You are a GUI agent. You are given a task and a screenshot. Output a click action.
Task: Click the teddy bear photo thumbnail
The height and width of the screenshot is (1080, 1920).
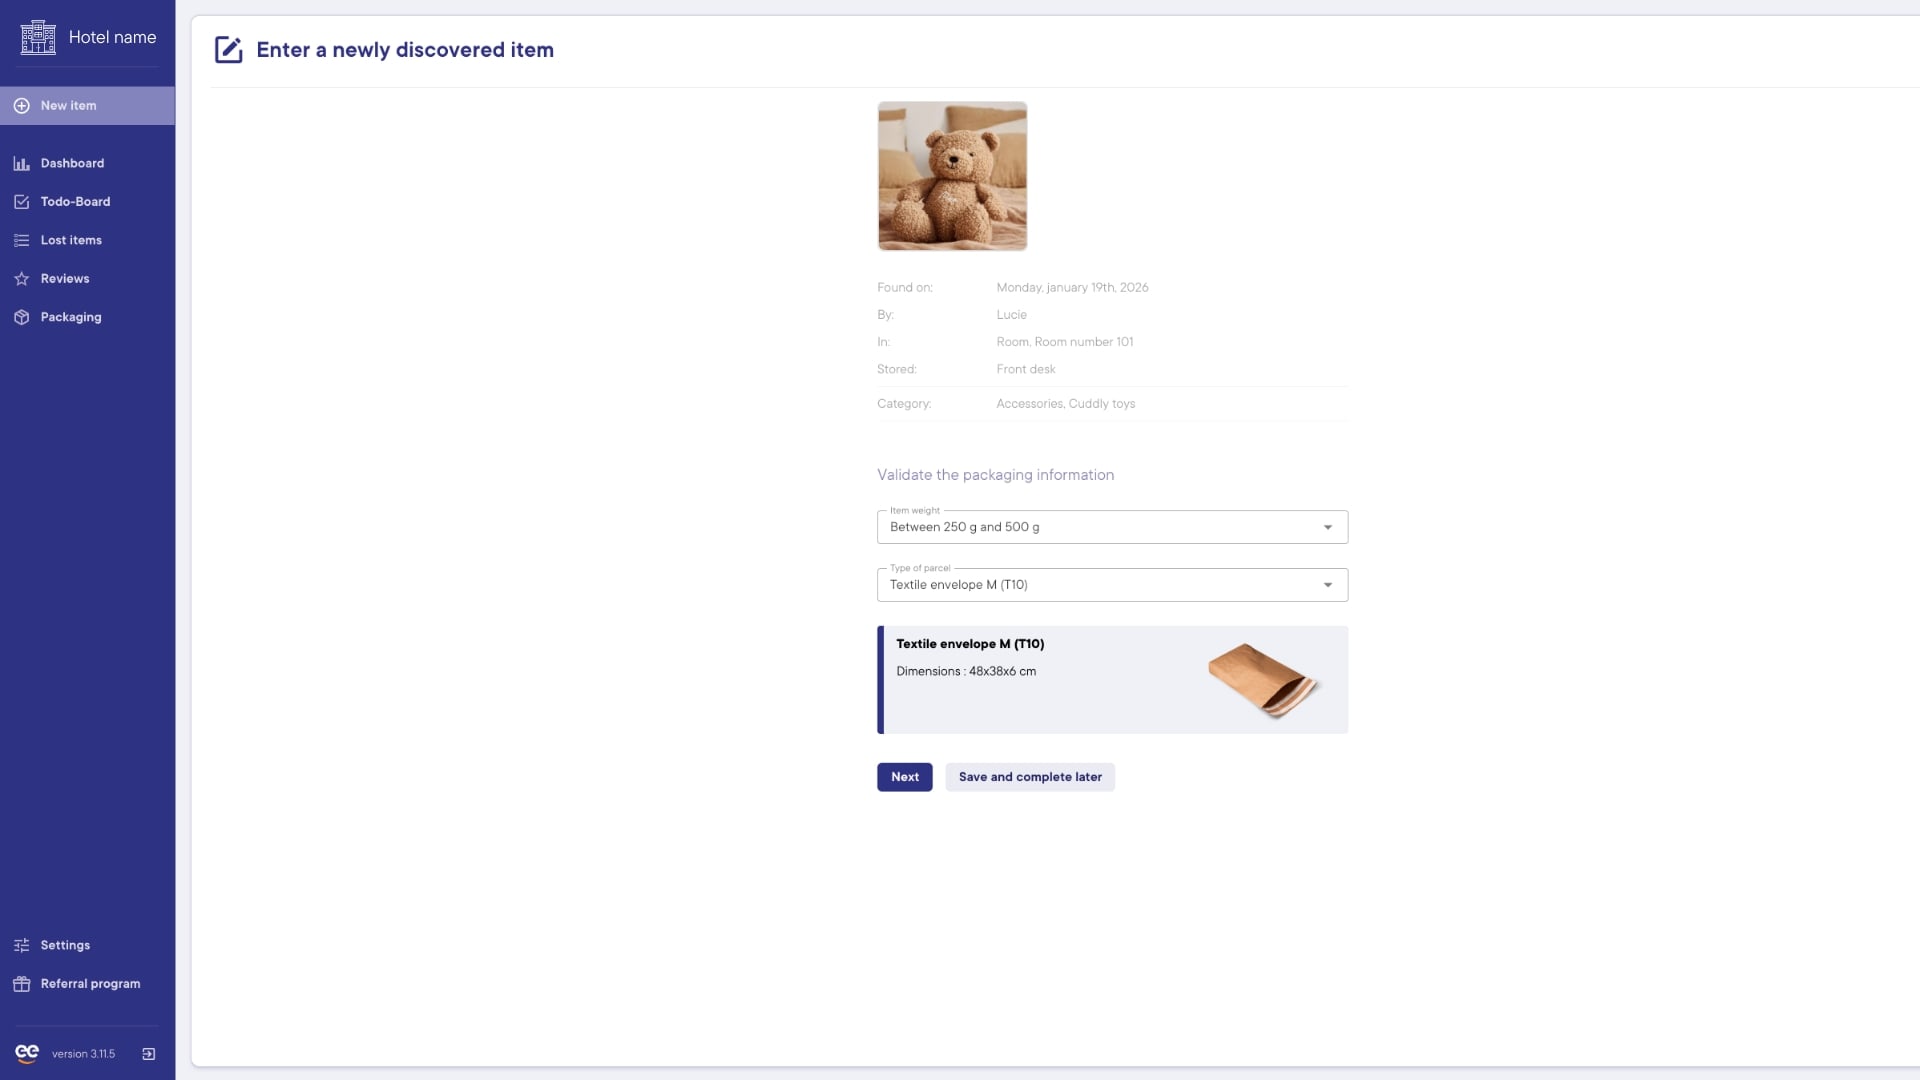952,176
